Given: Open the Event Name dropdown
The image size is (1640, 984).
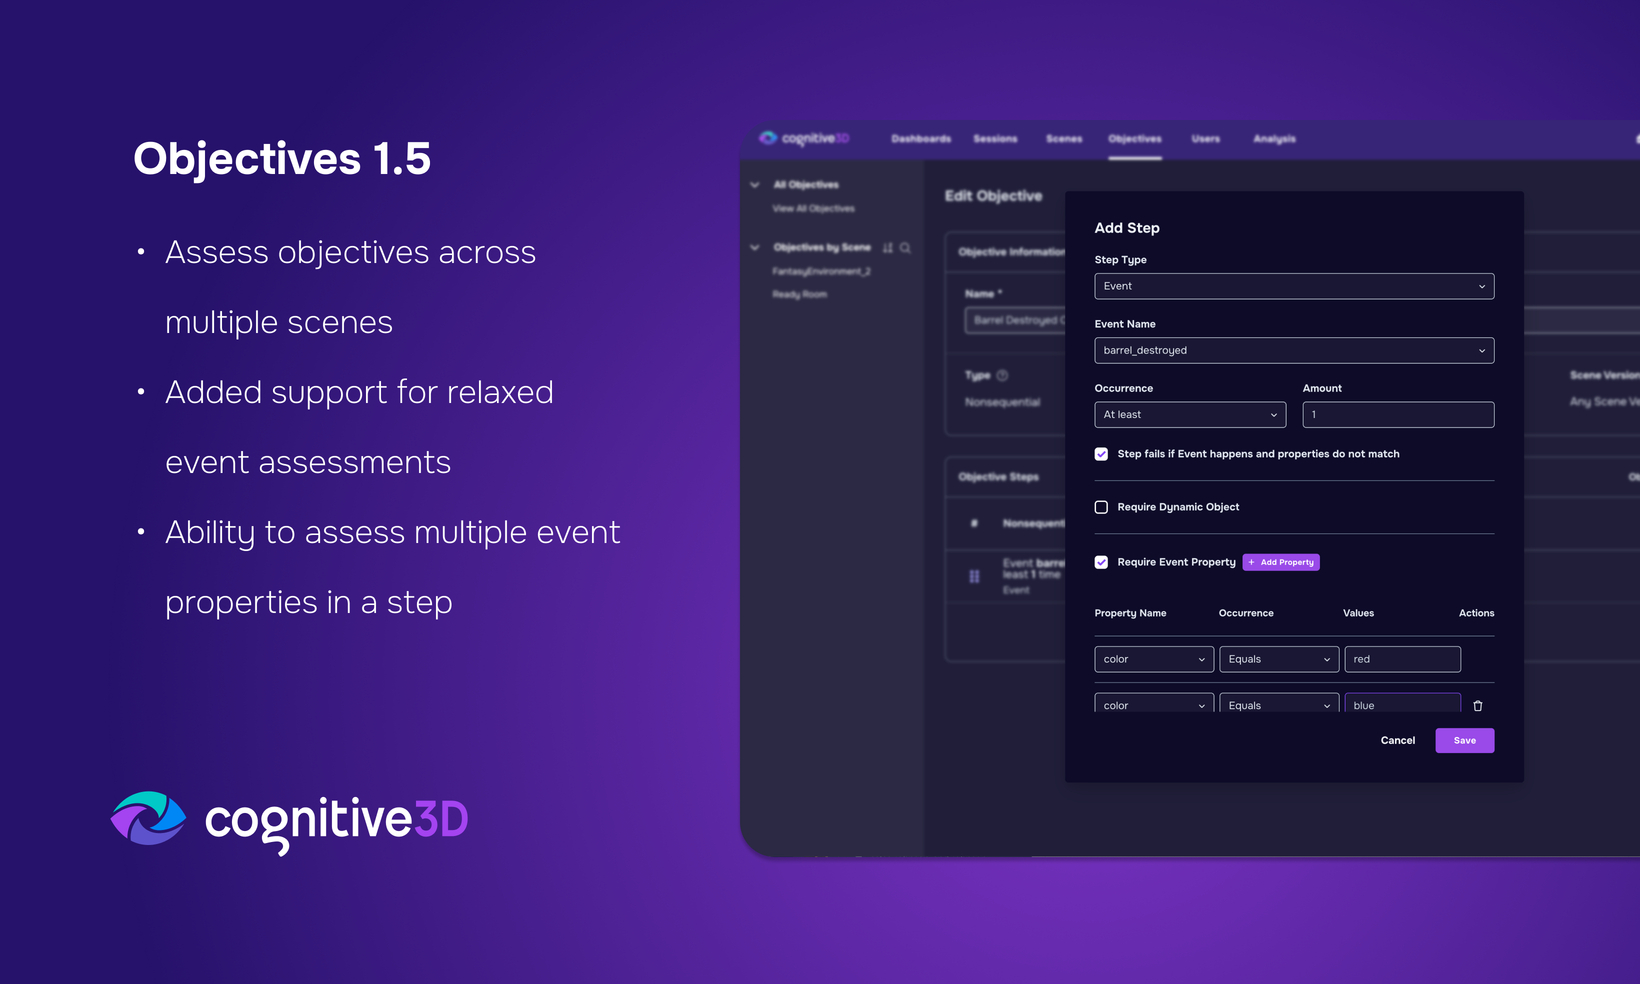Looking at the screenshot, I should 1294,350.
